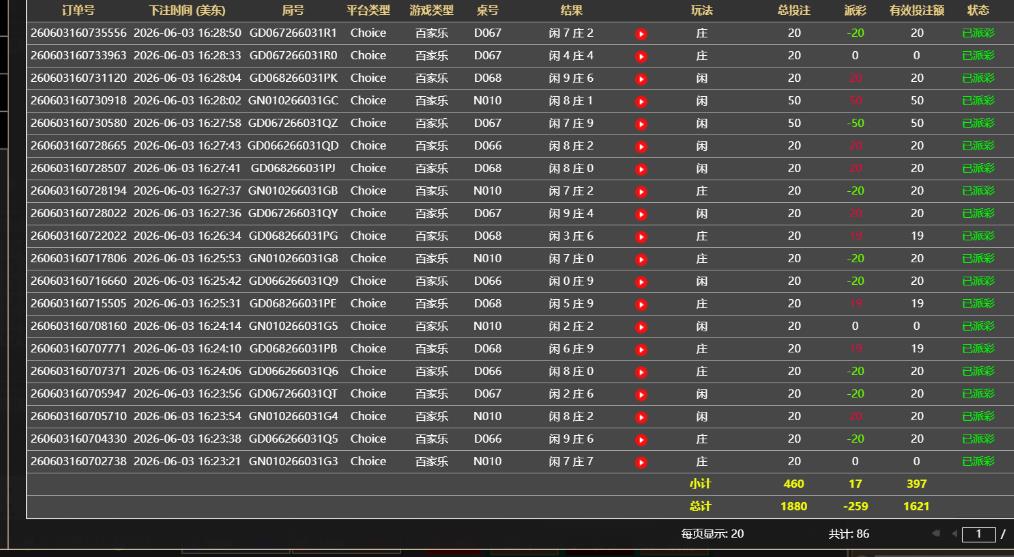Play replay for round GN010266031G5

641,327
